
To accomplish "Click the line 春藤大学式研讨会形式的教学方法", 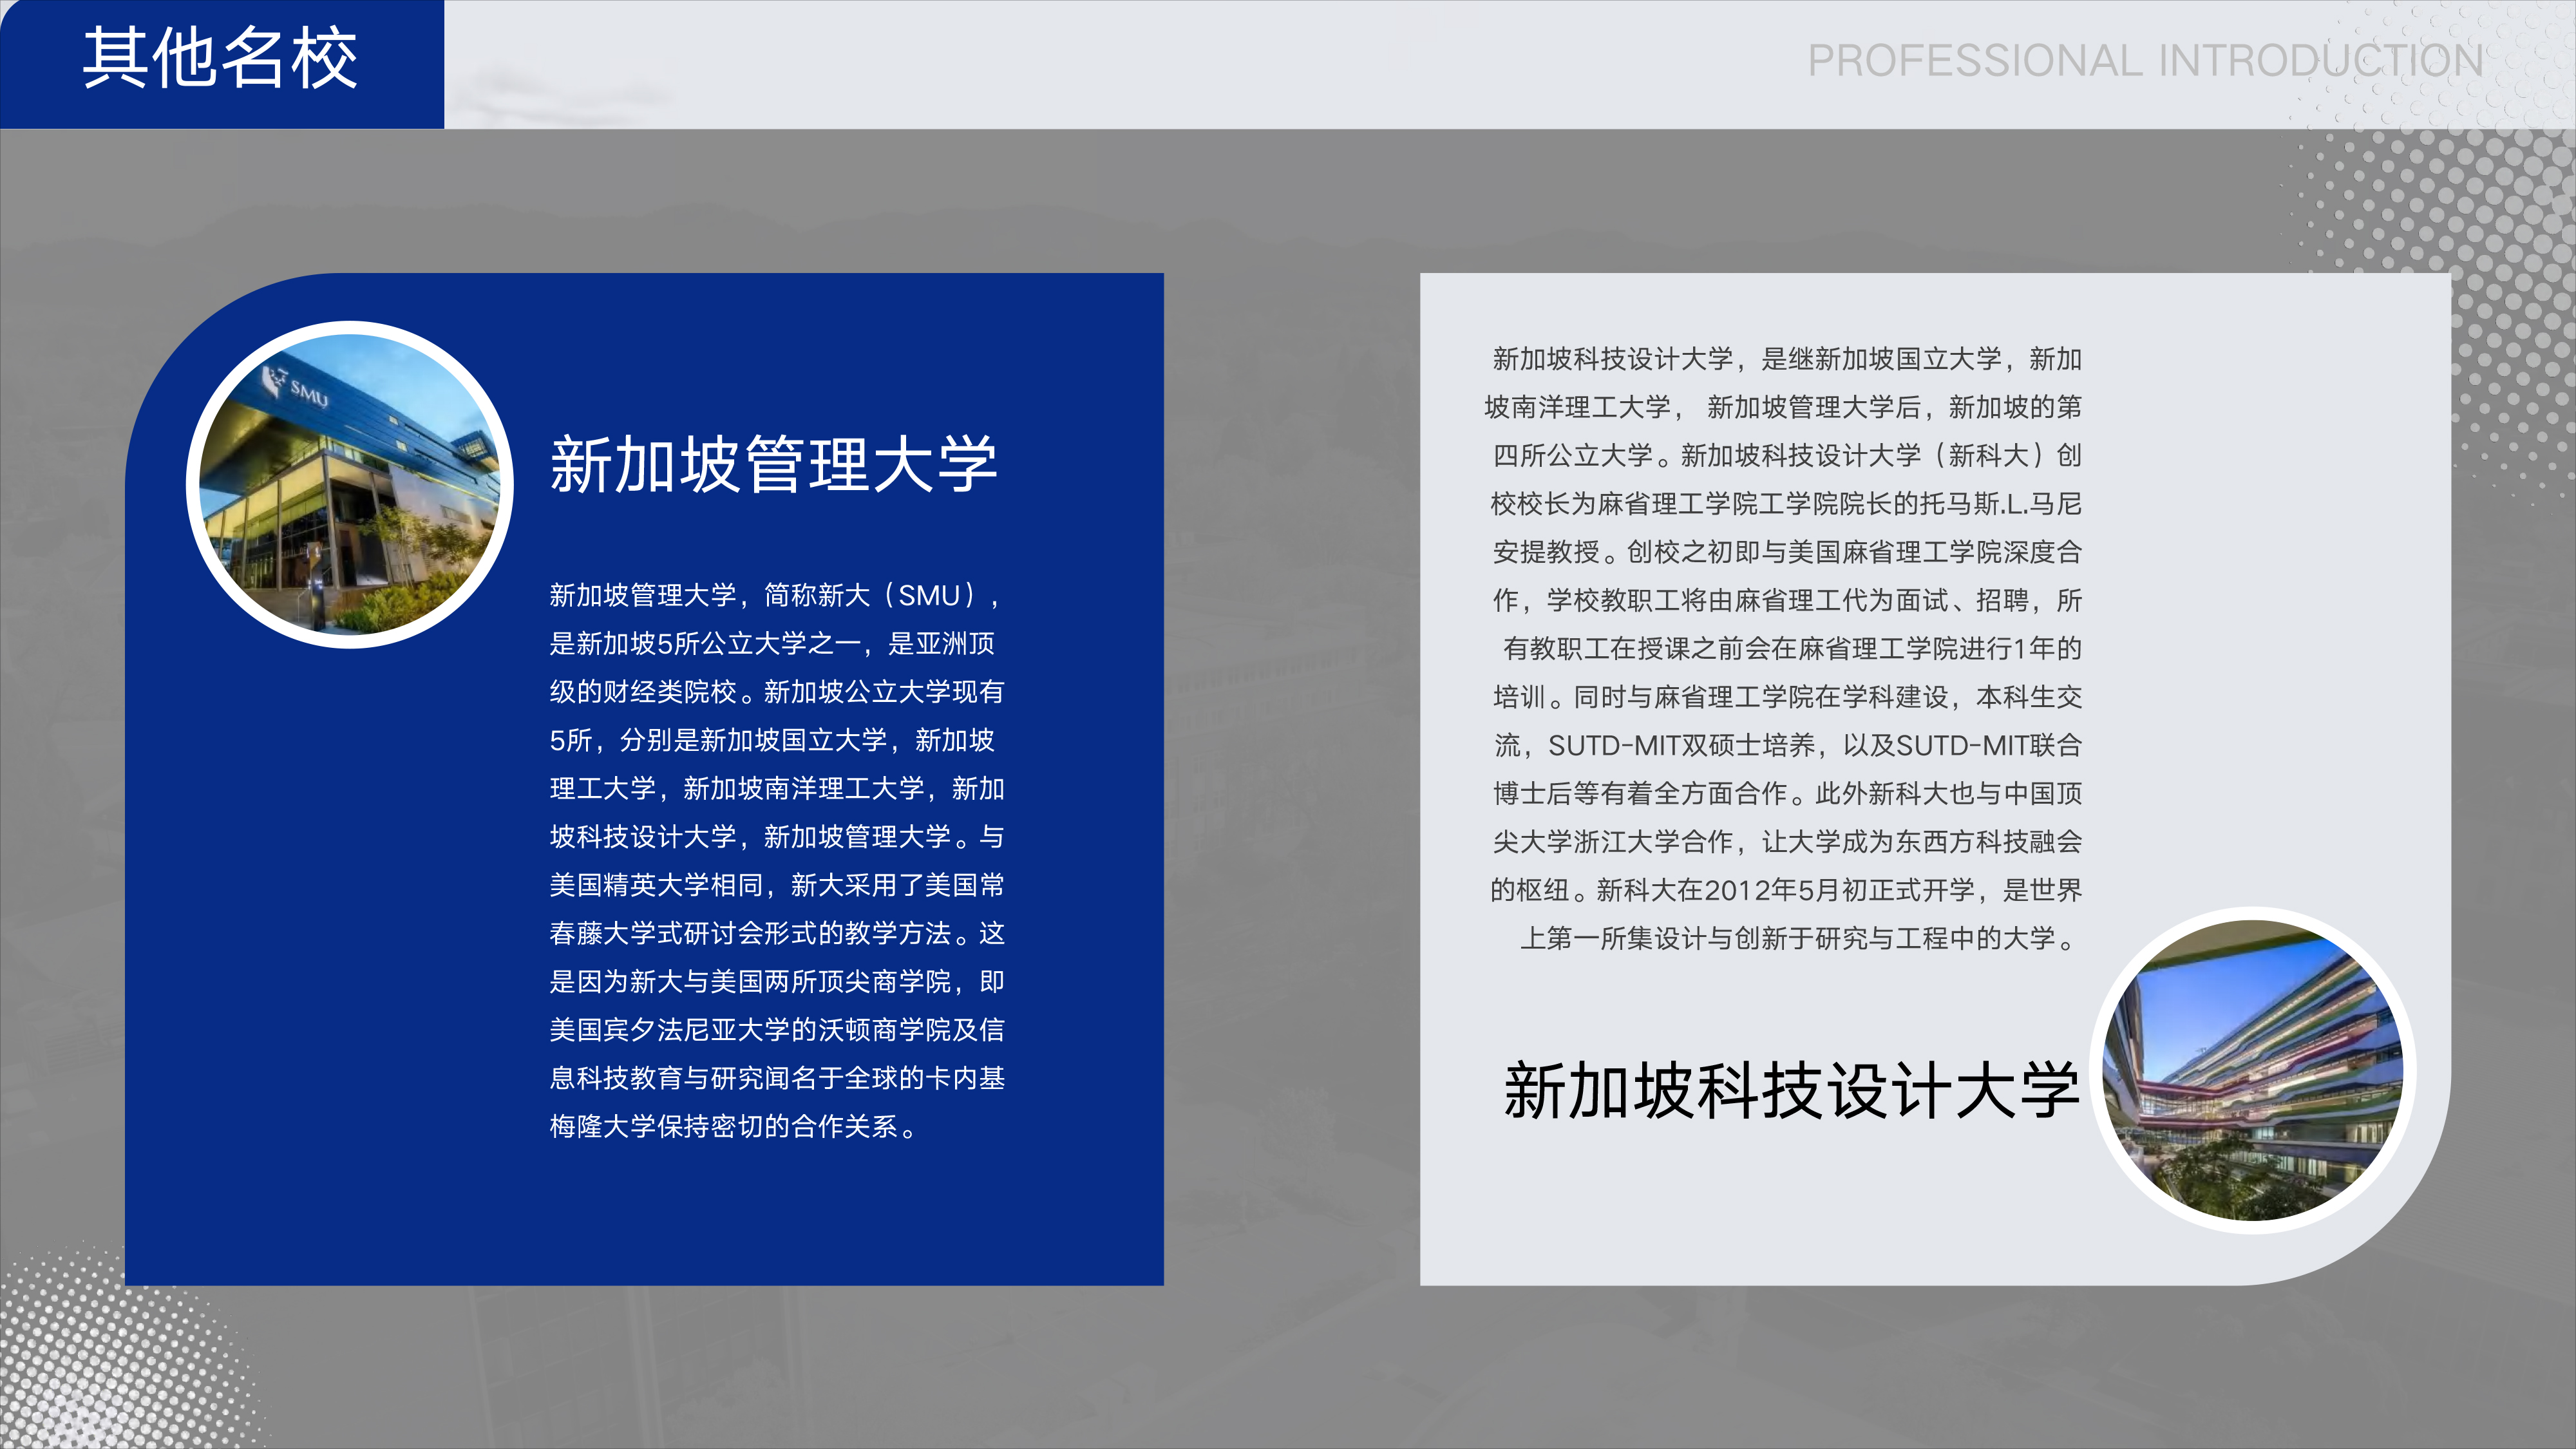I will pos(777,933).
